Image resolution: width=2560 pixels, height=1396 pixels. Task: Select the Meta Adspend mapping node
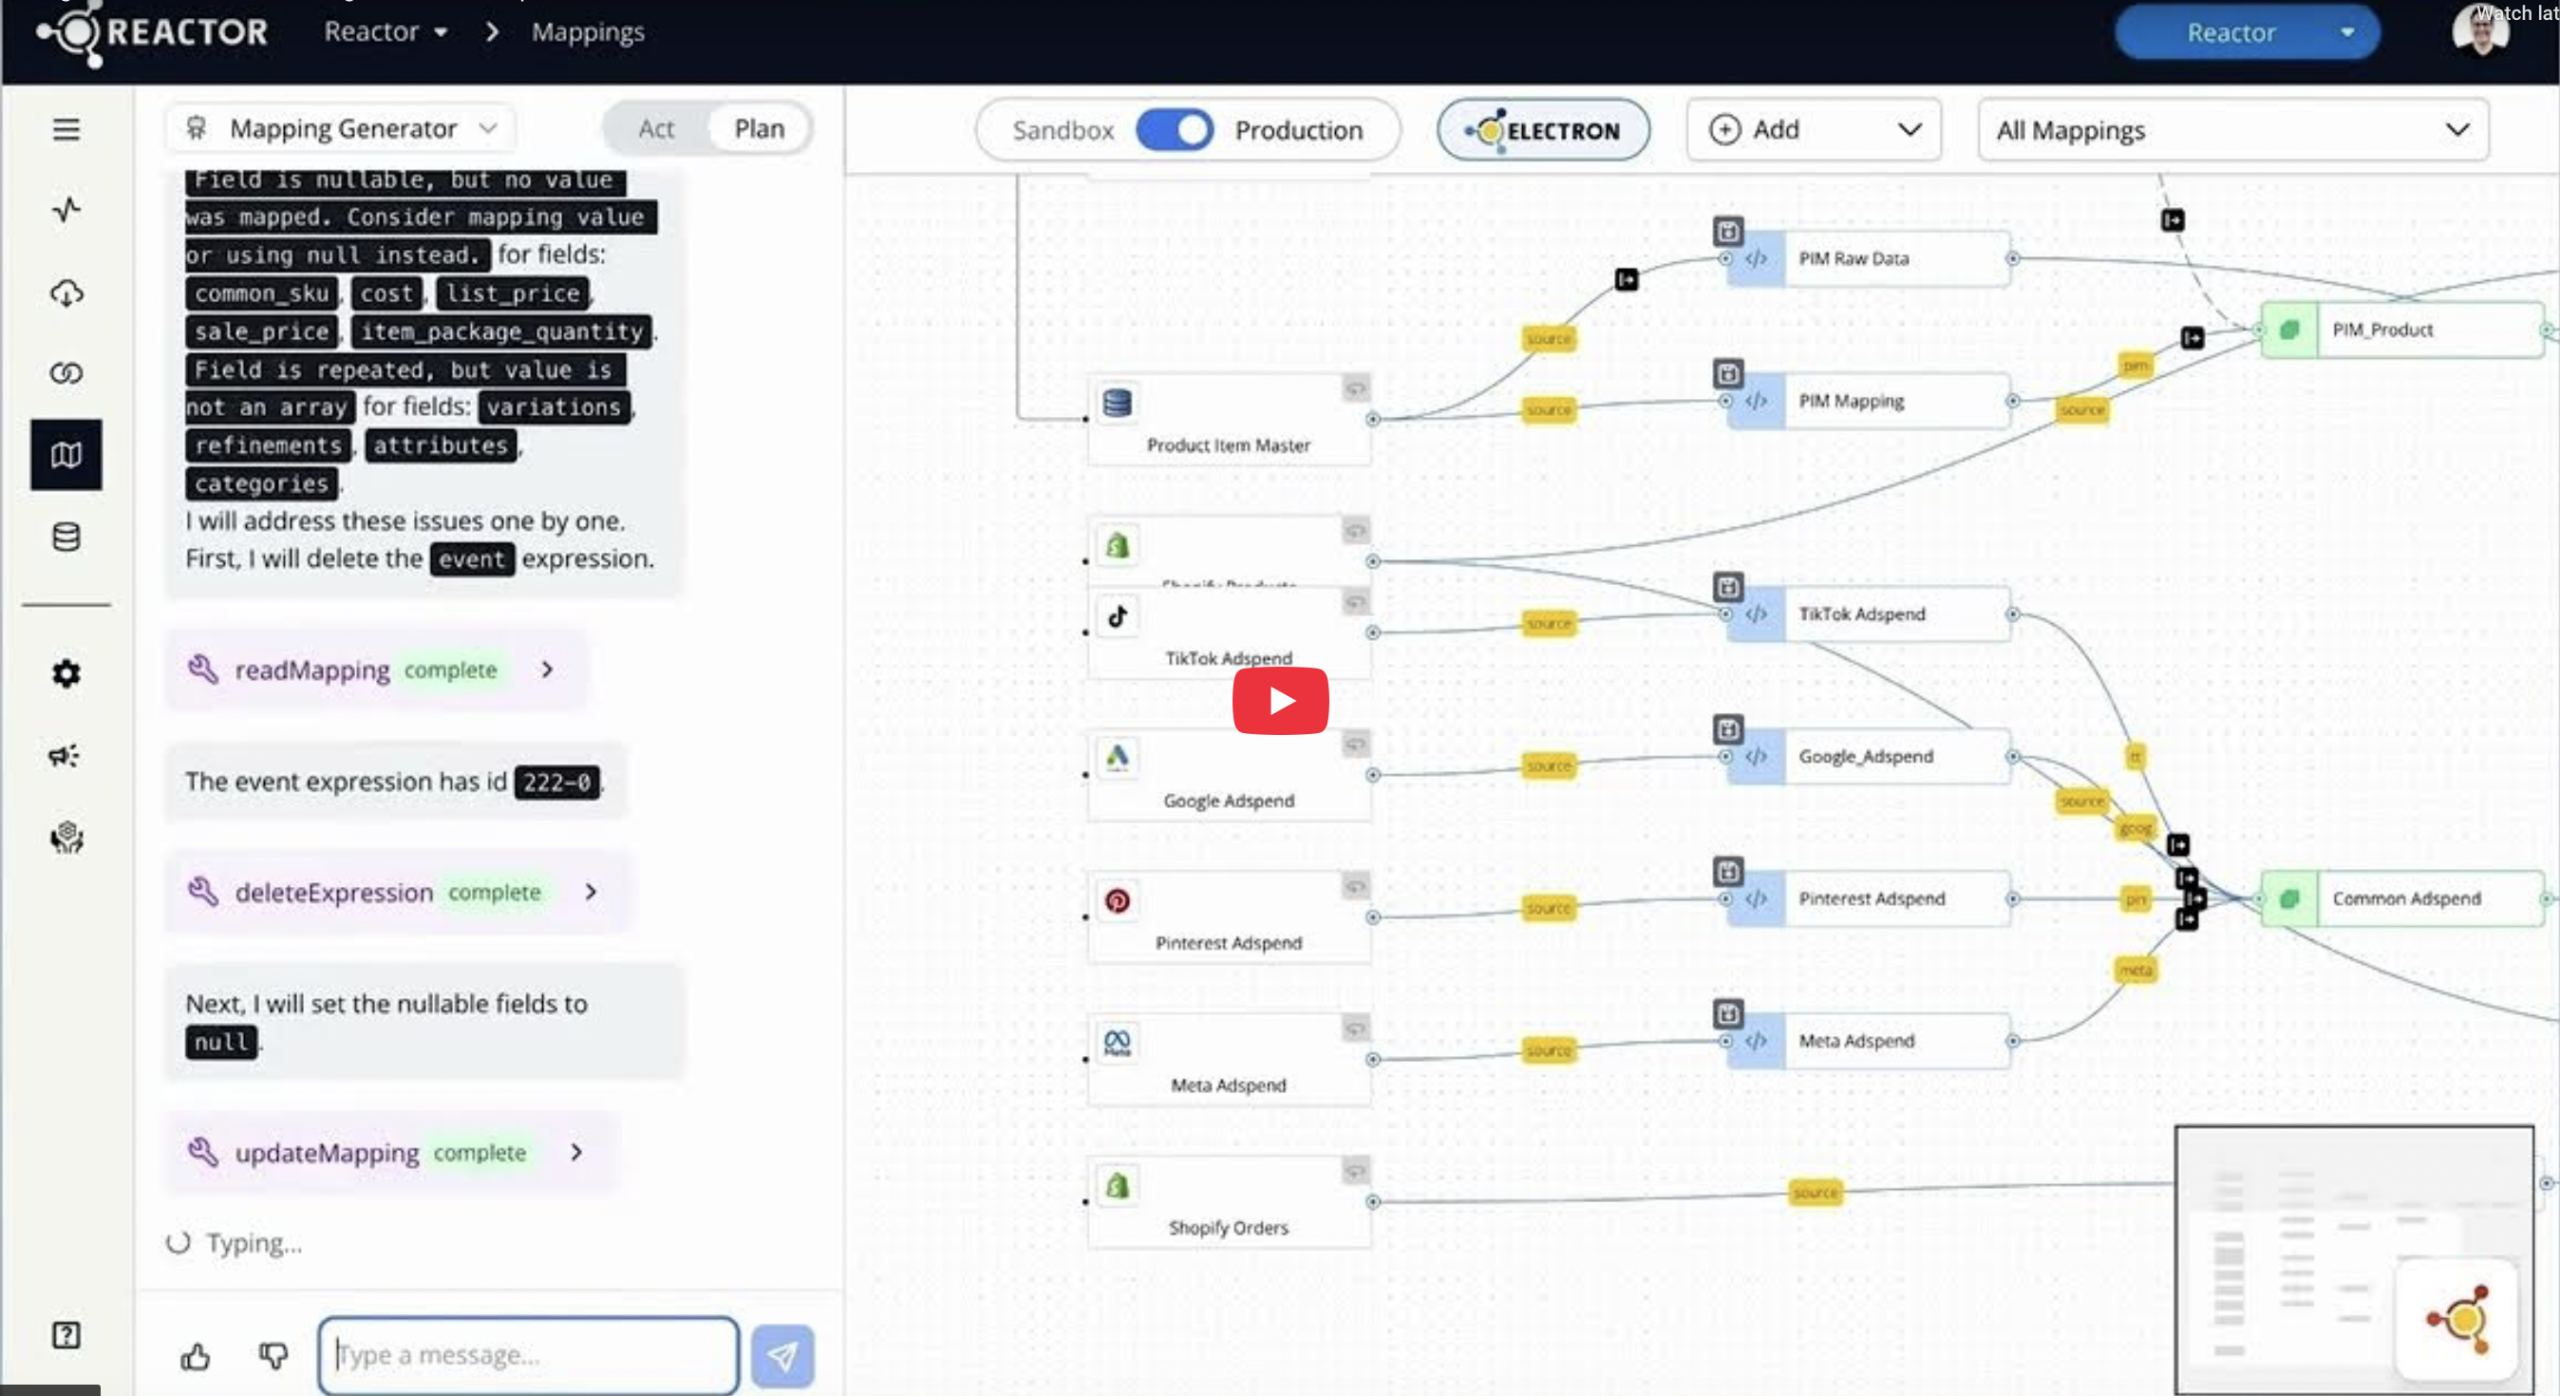tap(1868, 1041)
